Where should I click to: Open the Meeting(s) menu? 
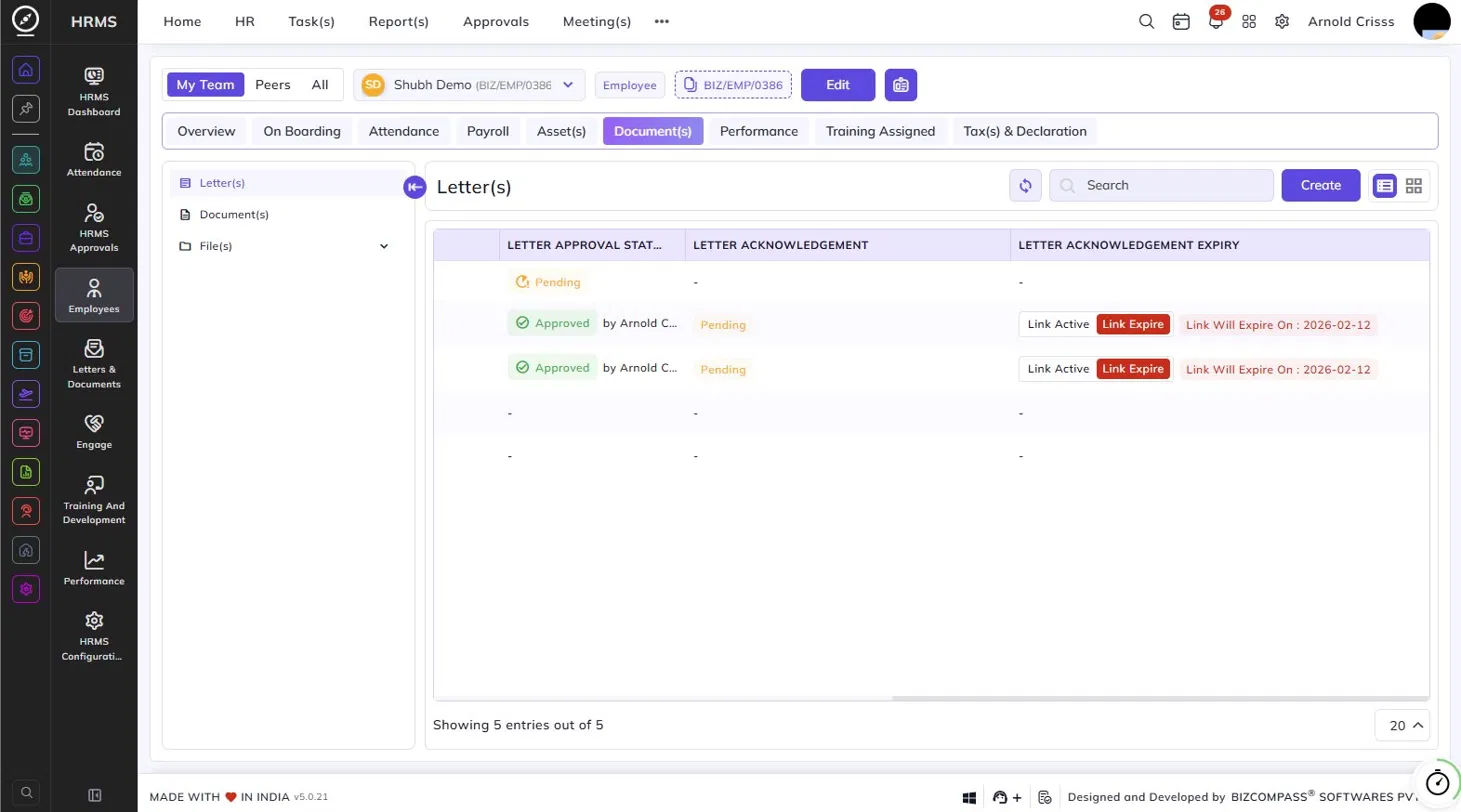point(597,21)
